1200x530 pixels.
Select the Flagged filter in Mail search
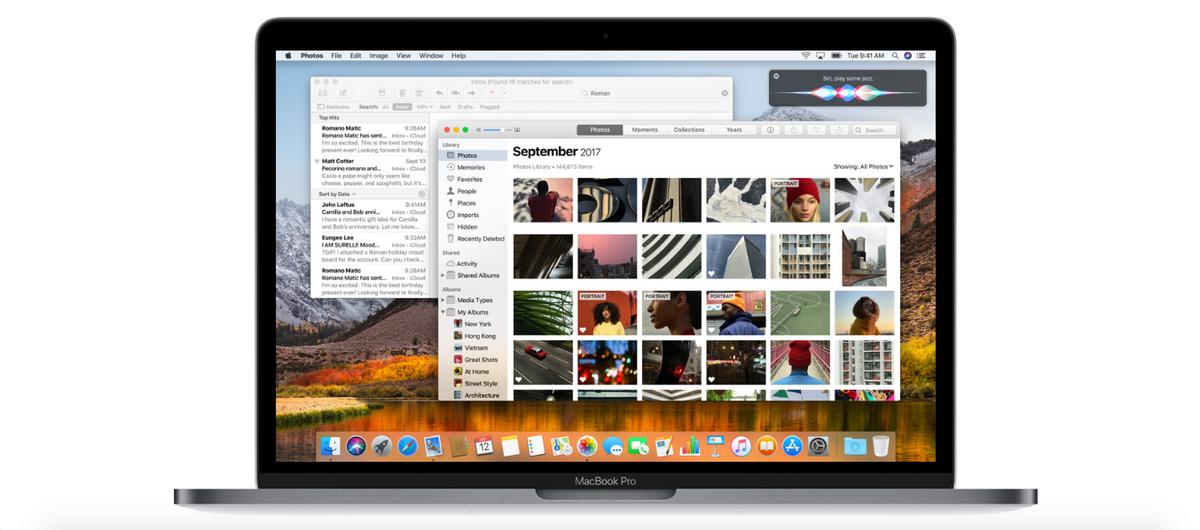coord(489,106)
